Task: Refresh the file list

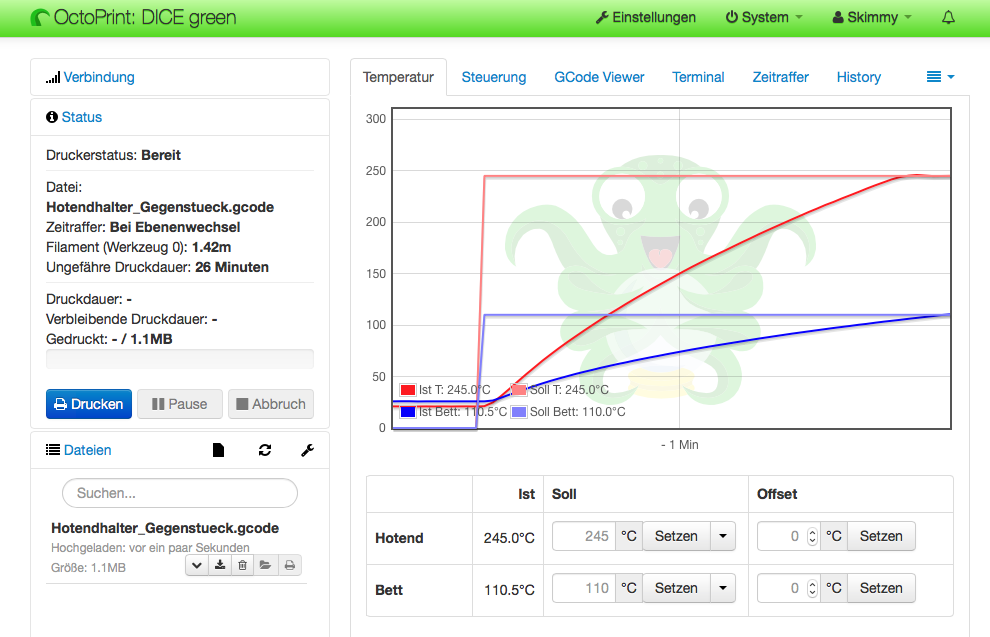Action: pos(265,451)
